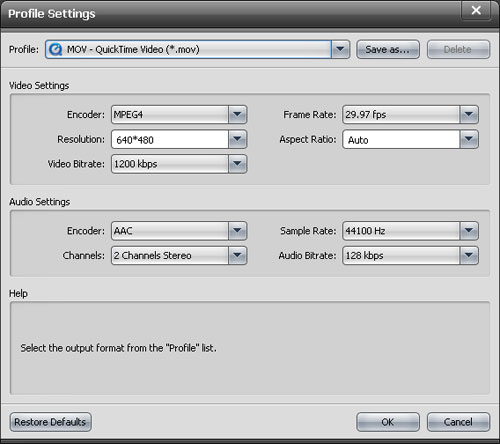Expand the video Encoder MPEG4 dropdown
500x444 pixels.
237,114
